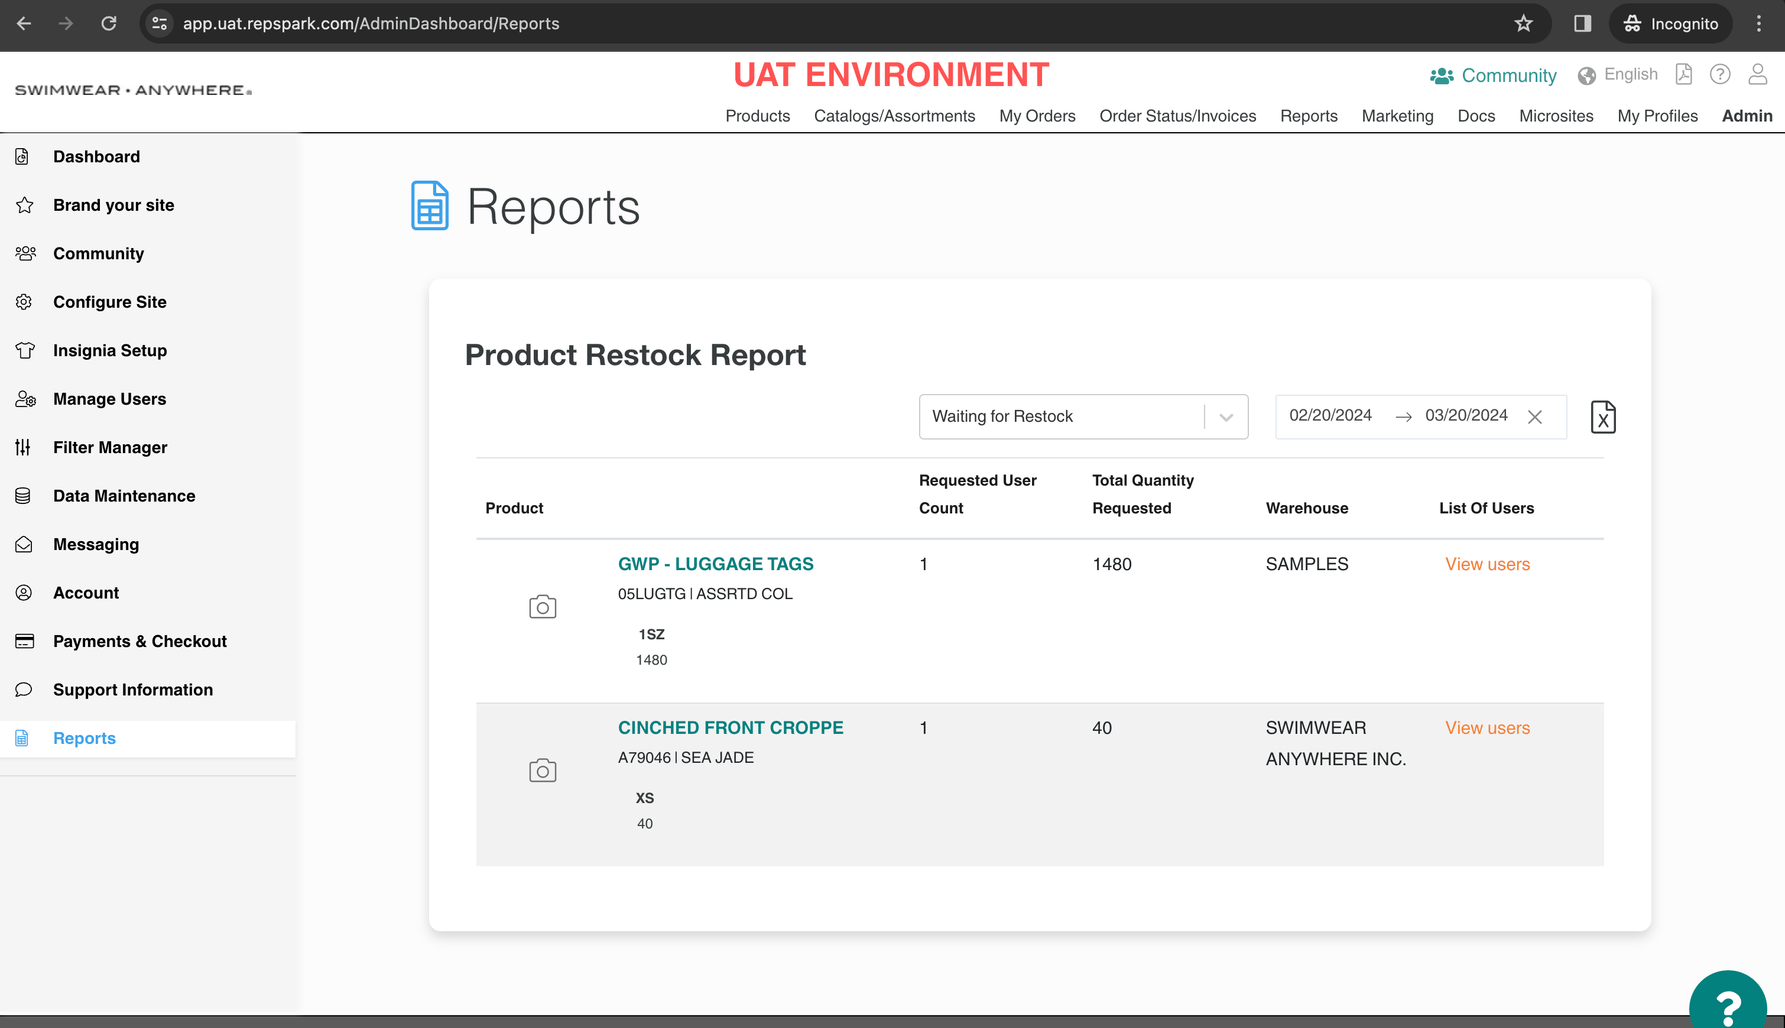1785x1028 pixels.
Task: Open CINCHED FRONT CROPPE product link
Action: [x=730, y=728]
